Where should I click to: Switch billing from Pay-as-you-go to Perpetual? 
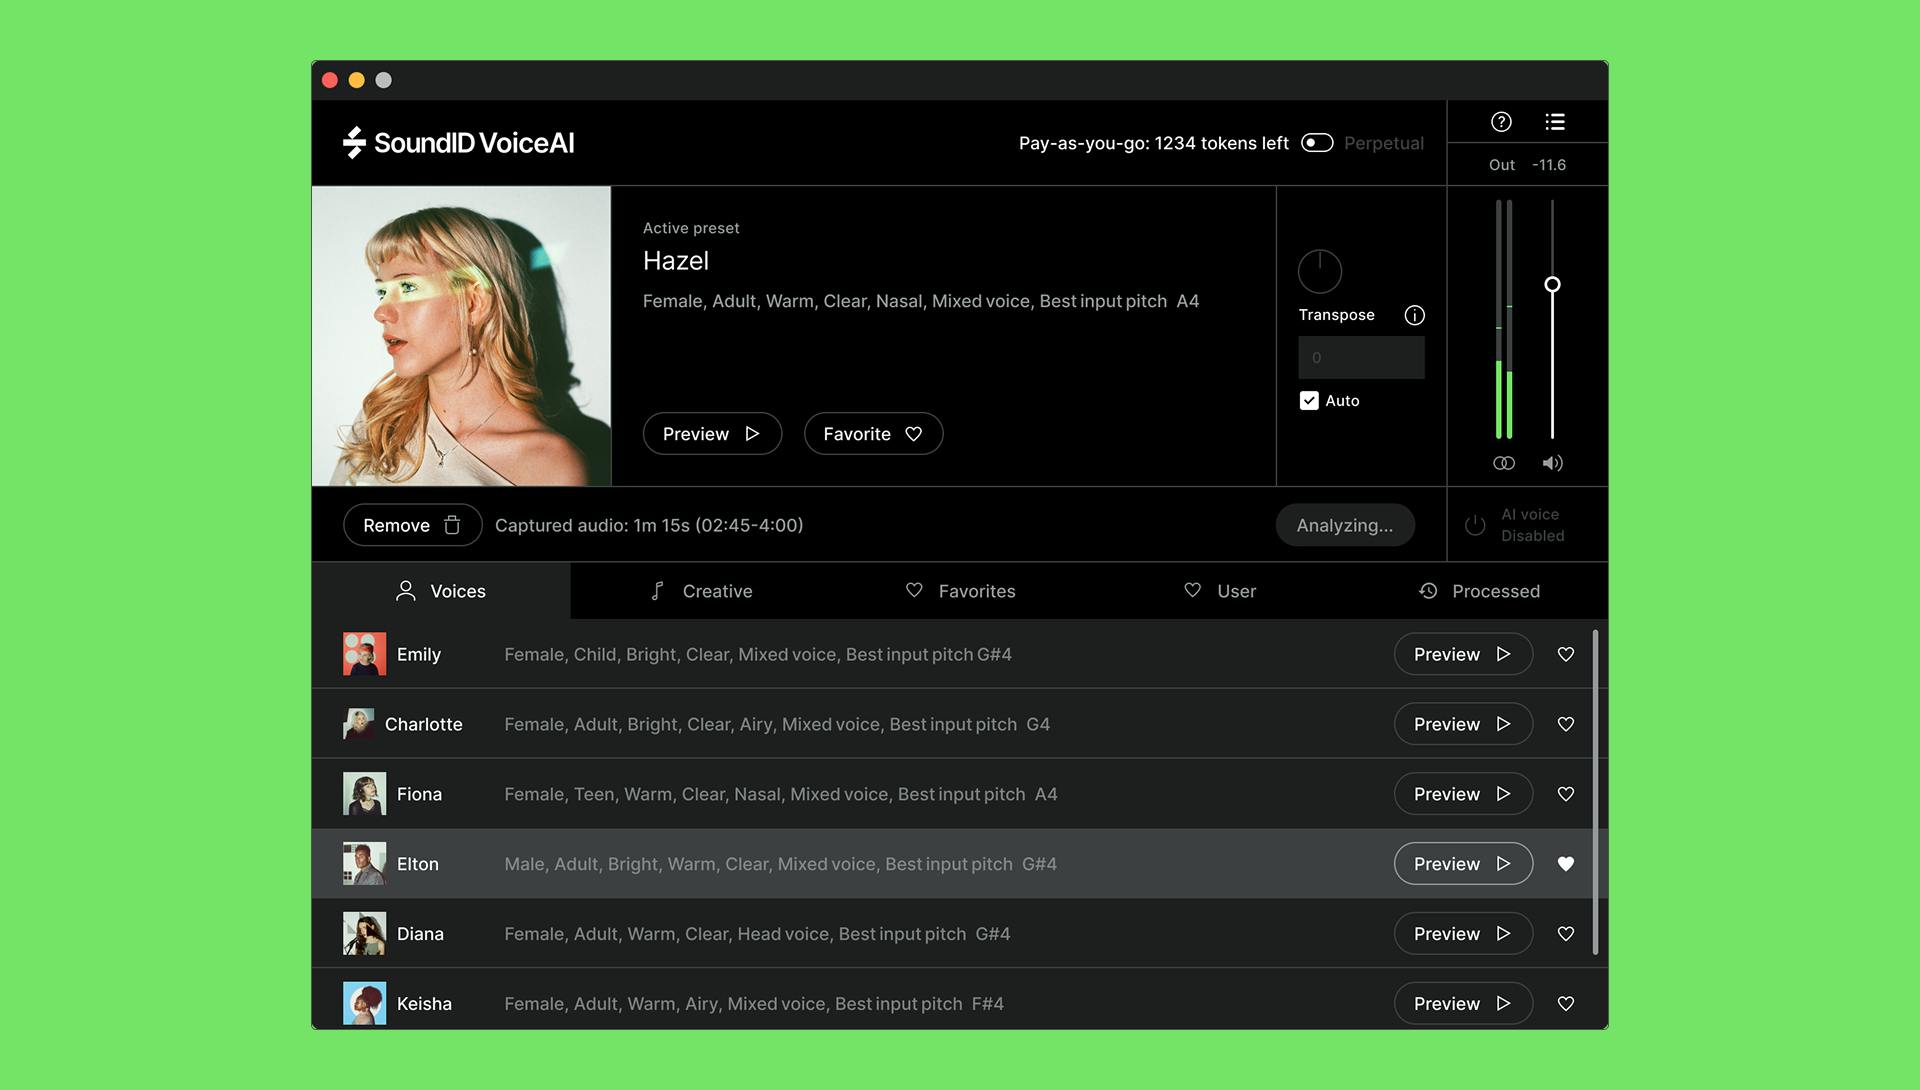pos(1318,143)
